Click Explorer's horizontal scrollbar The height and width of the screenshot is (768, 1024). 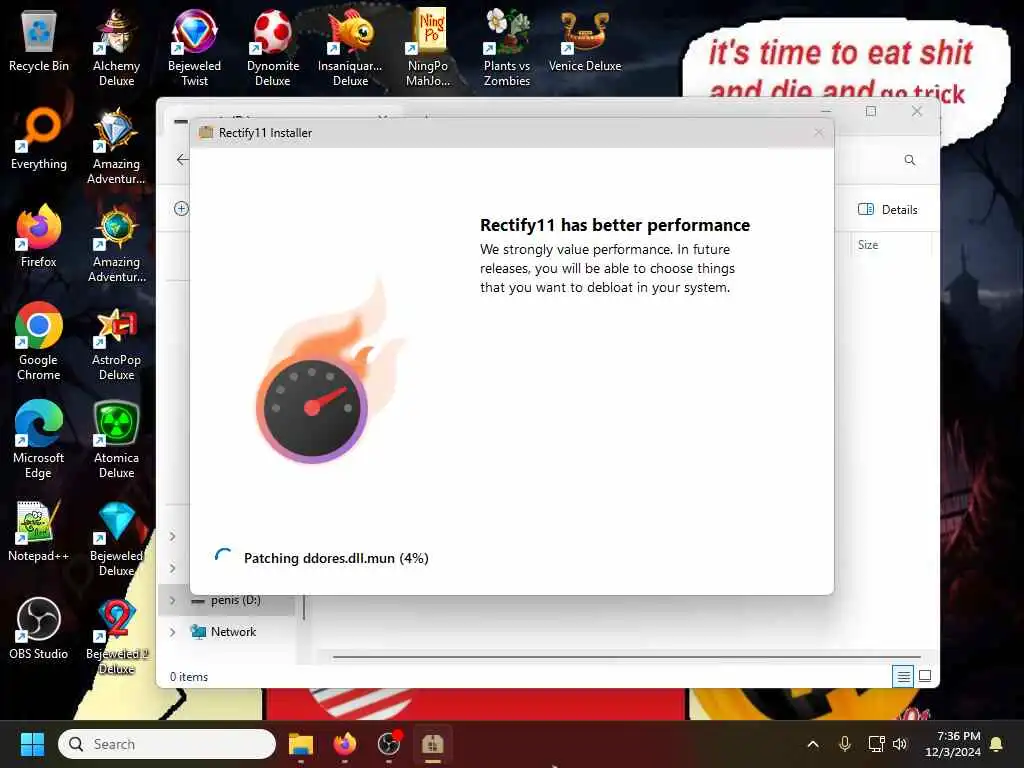626,656
